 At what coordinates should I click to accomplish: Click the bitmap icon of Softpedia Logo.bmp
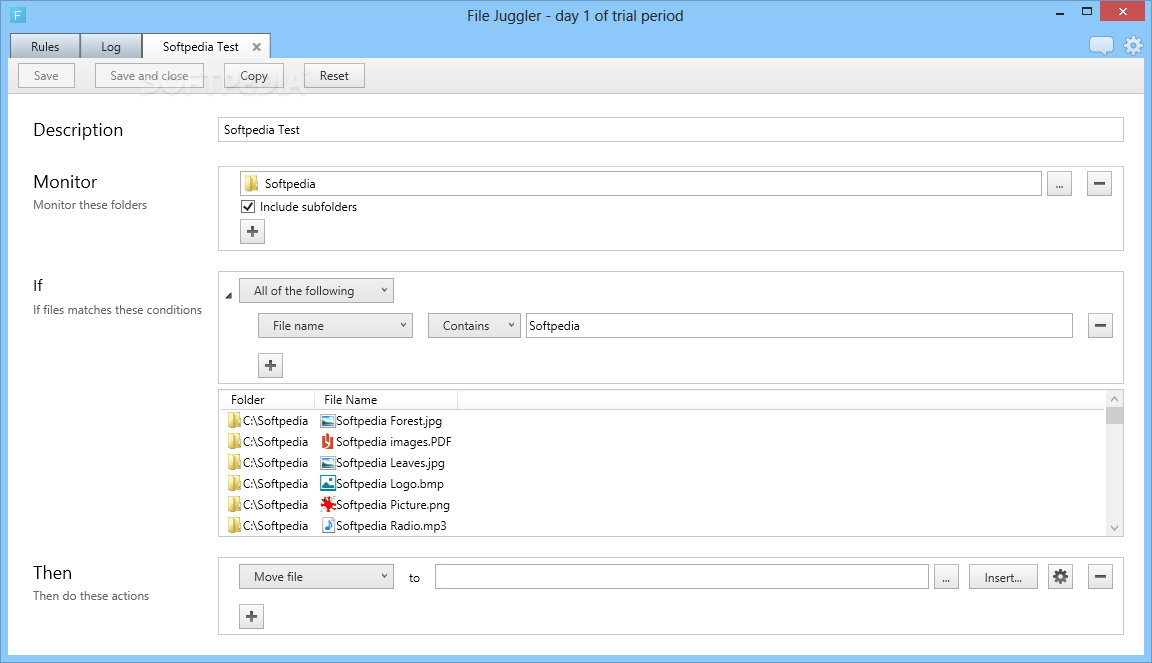point(328,484)
